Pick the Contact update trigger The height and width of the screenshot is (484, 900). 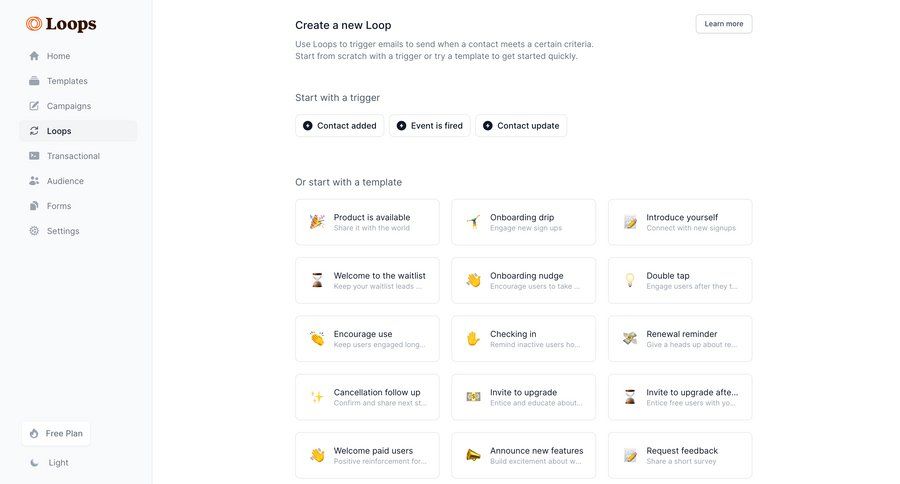(x=521, y=126)
